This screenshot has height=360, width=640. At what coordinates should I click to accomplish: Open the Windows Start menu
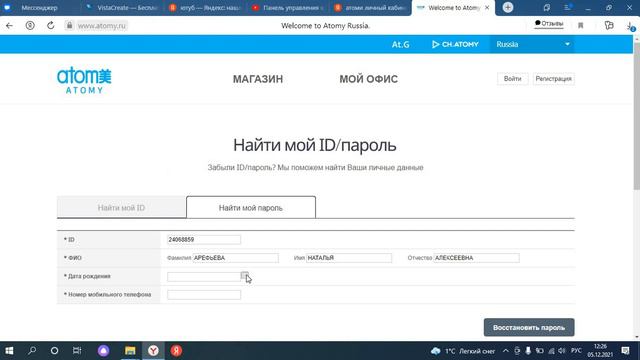[x=9, y=351]
